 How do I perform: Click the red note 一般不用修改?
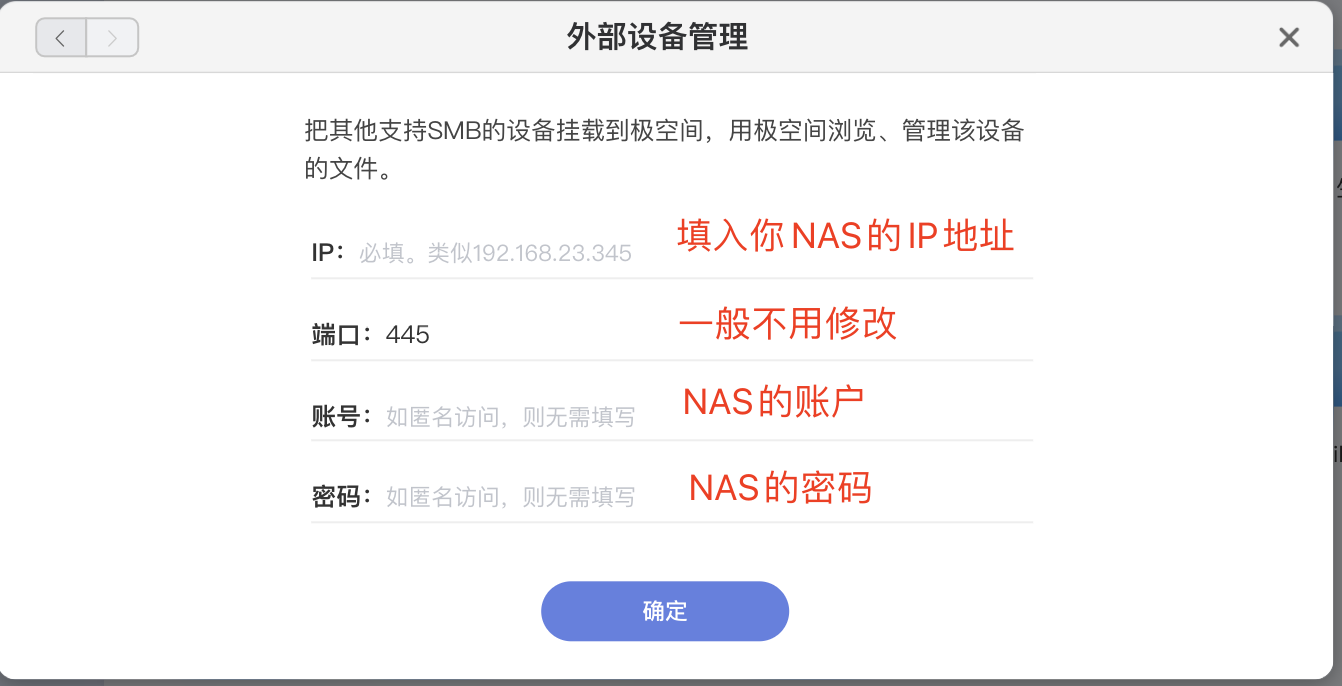click(x=787, y=323)
